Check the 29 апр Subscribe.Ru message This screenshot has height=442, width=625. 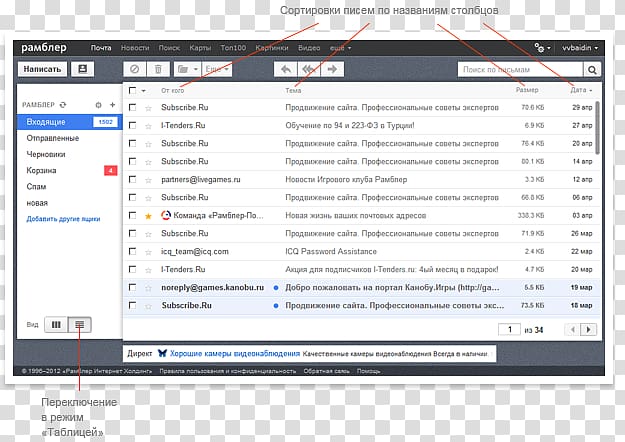[132, 107]
